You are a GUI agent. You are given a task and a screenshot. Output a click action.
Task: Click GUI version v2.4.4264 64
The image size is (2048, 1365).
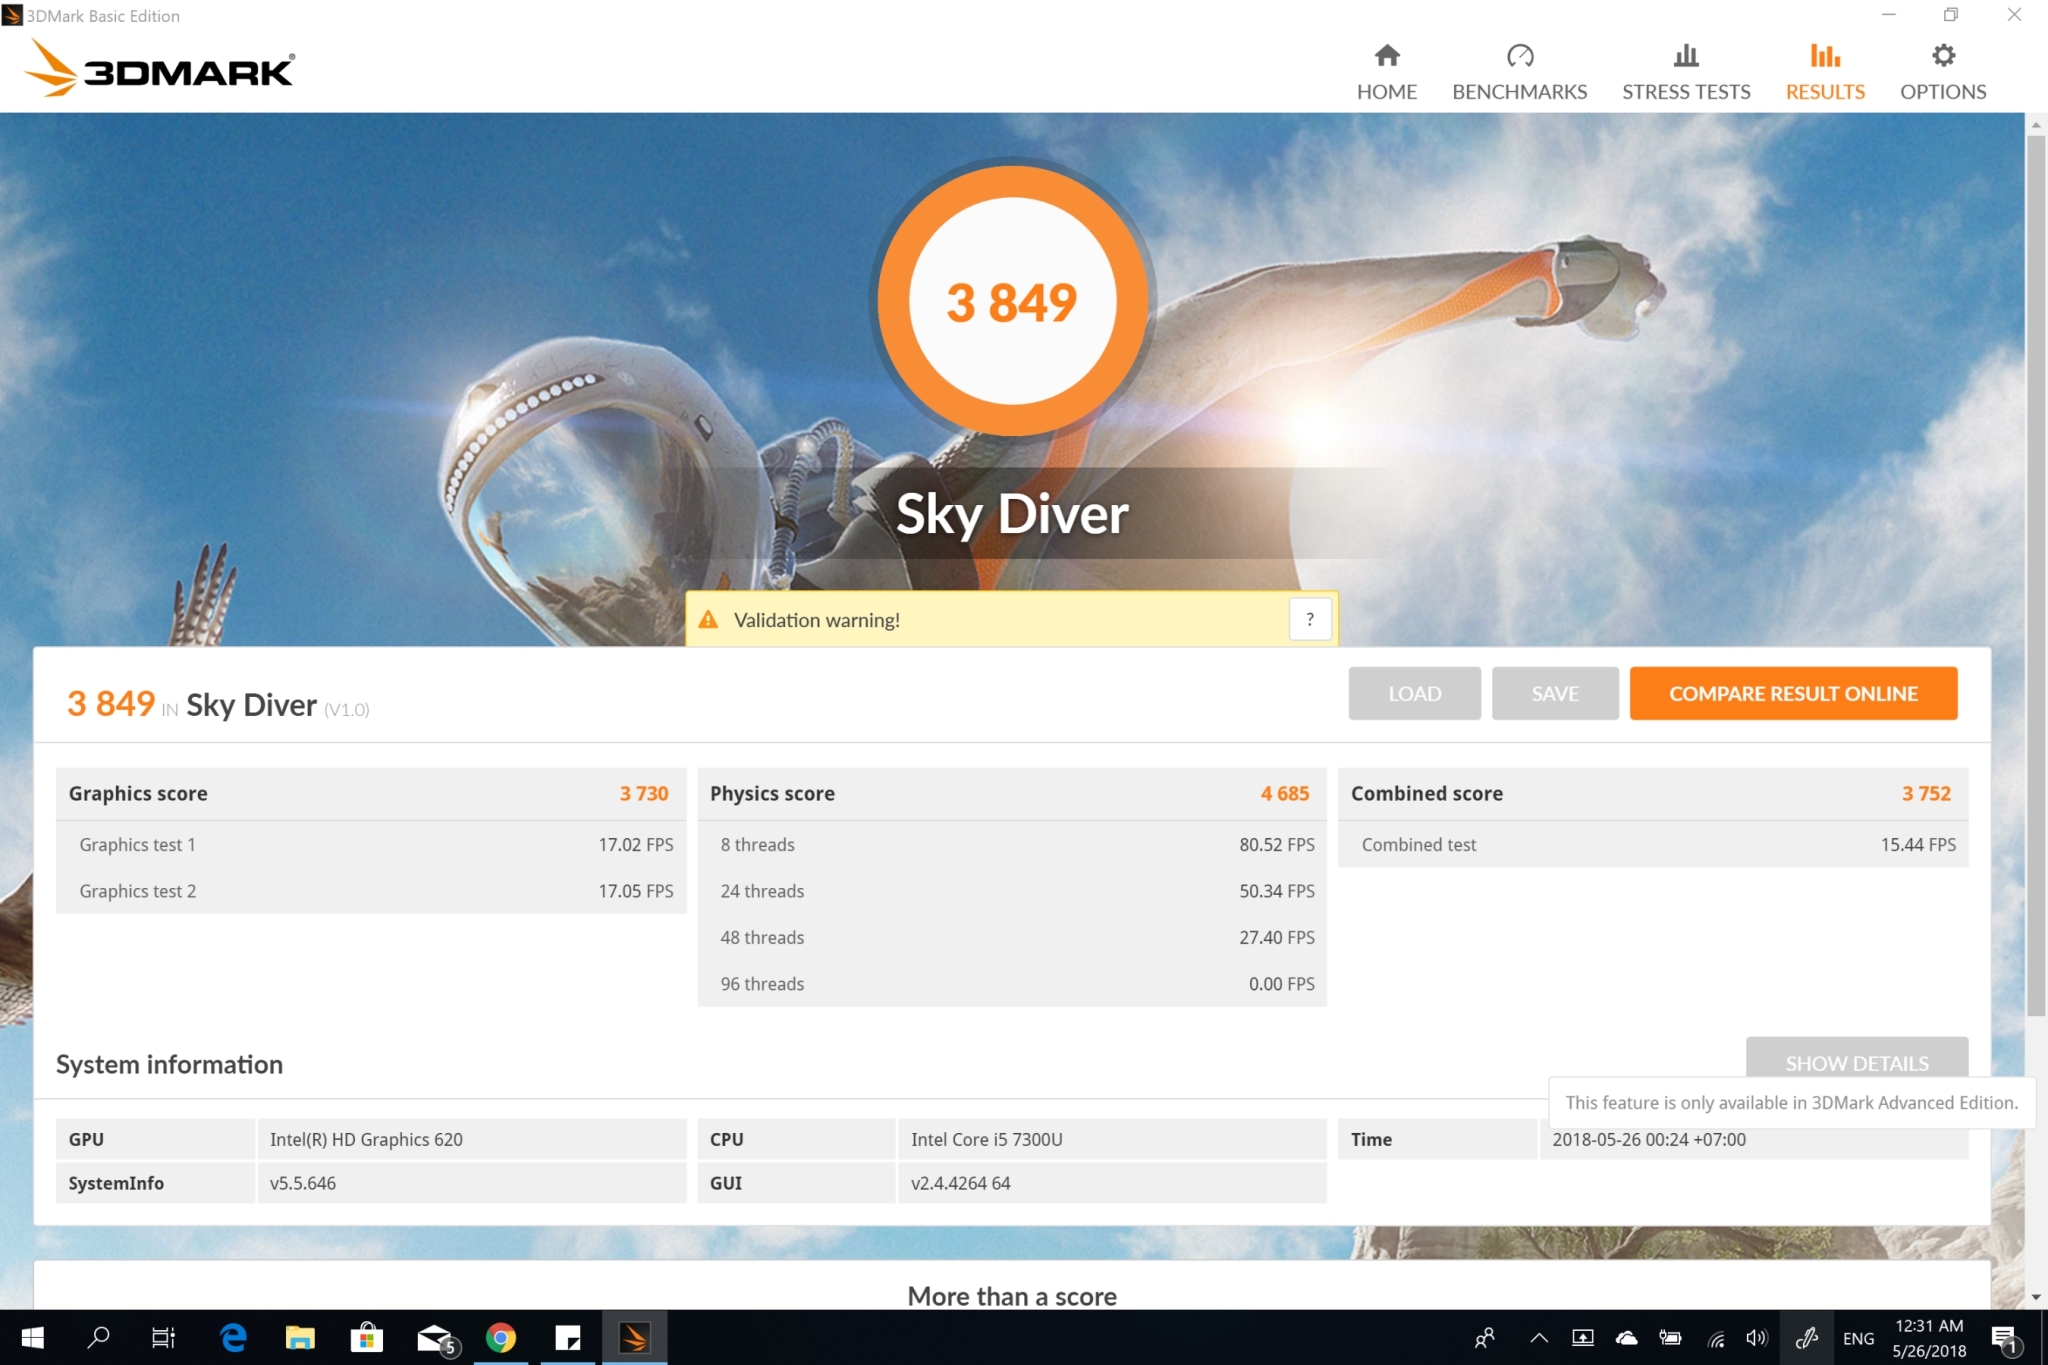tap(960, 1183)
